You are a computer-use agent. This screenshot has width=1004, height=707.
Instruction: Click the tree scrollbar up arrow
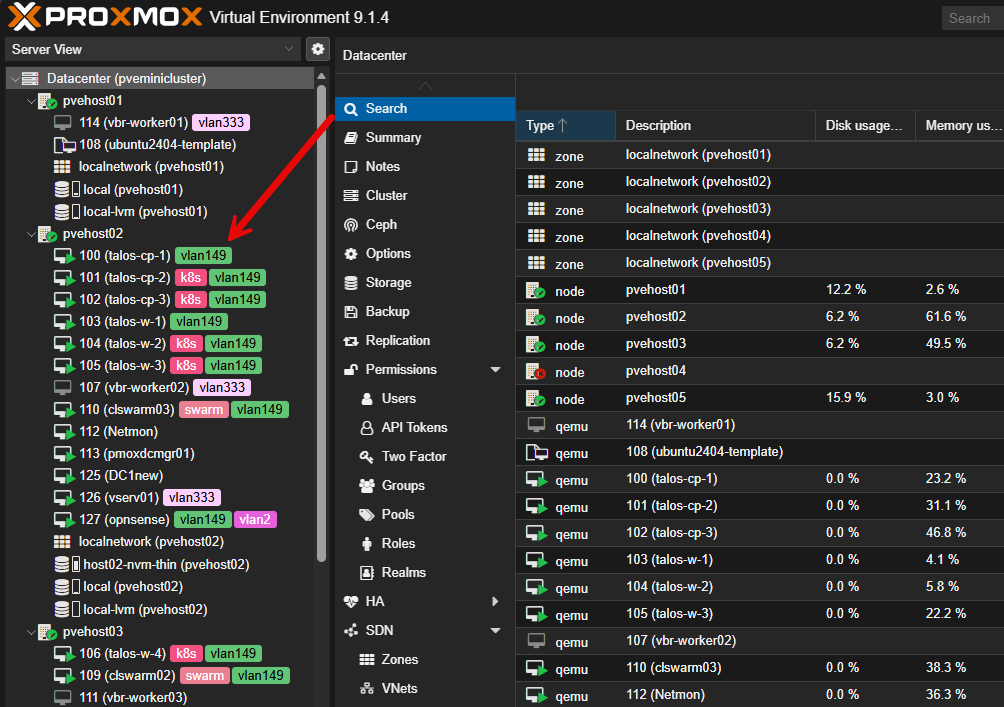point(321,76)
